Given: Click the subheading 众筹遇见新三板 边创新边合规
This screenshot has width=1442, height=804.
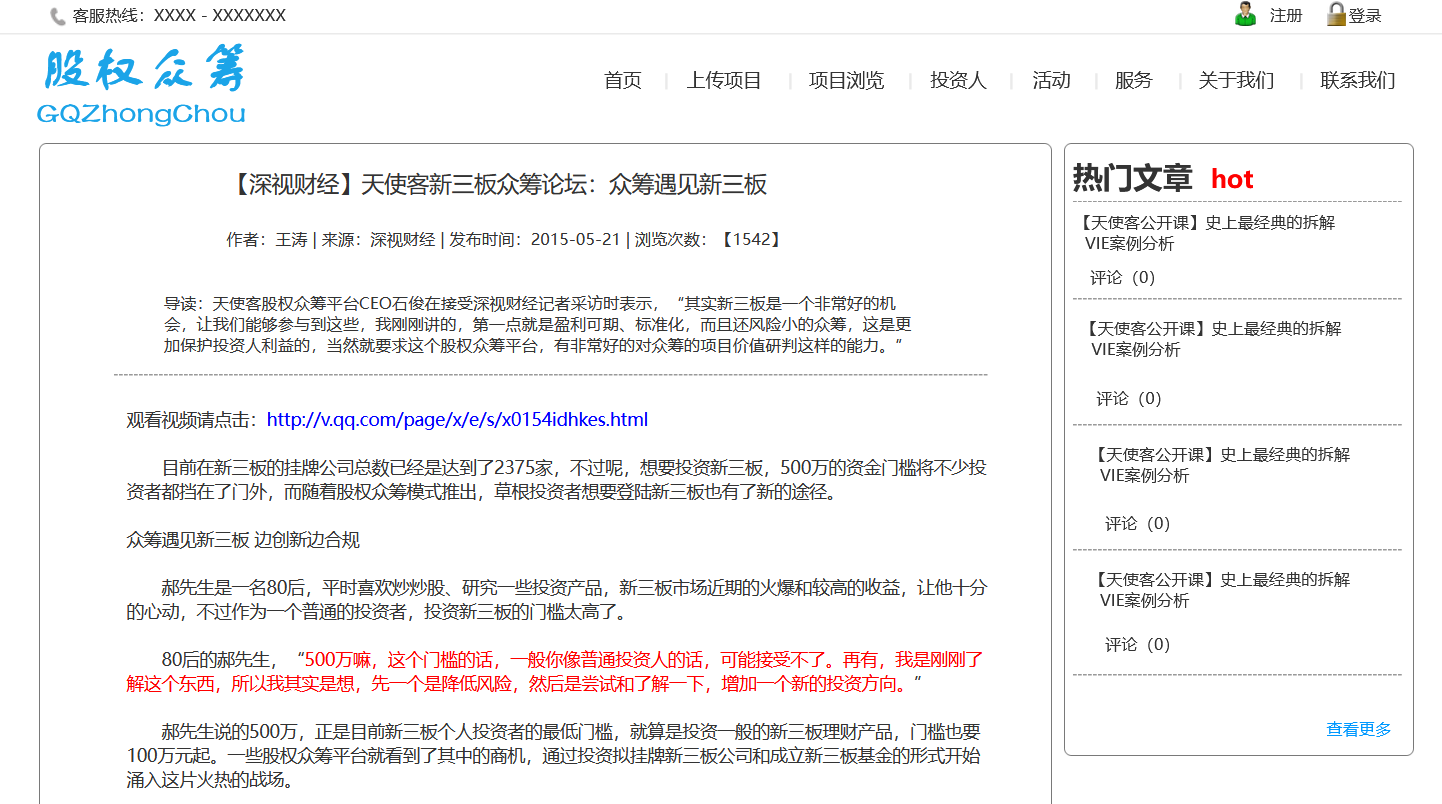Looking at the screenshot, I should (243, 541).
